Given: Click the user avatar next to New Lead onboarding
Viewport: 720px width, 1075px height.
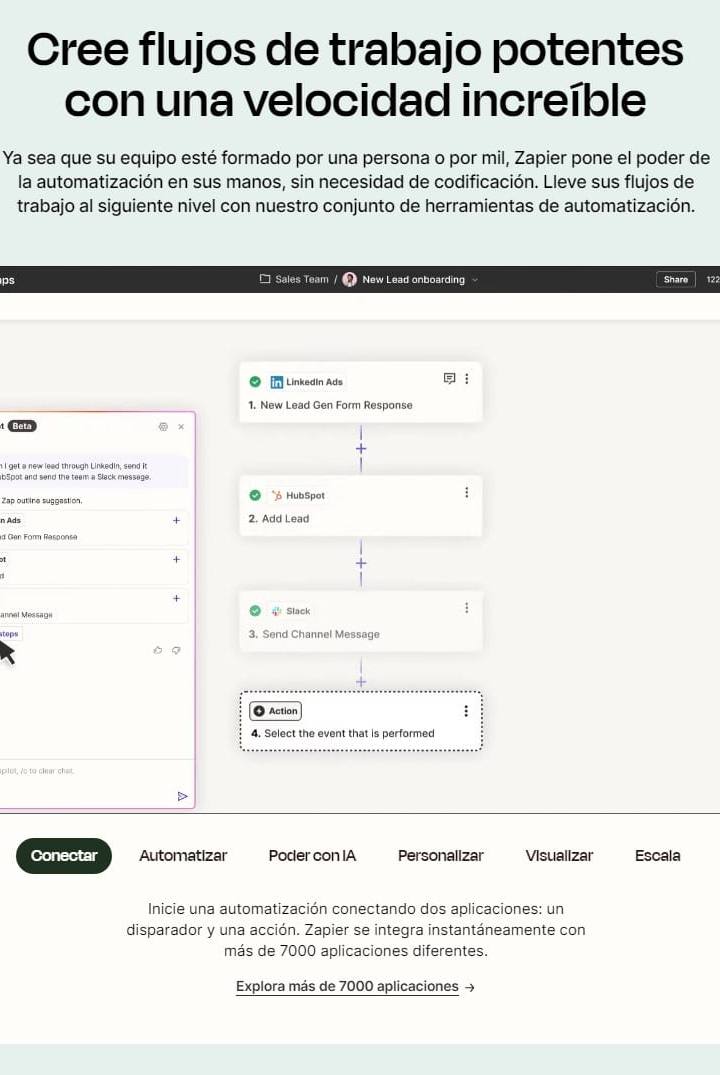Looking at the screenshot, I should pyautogui.click(x=350, y=279).
